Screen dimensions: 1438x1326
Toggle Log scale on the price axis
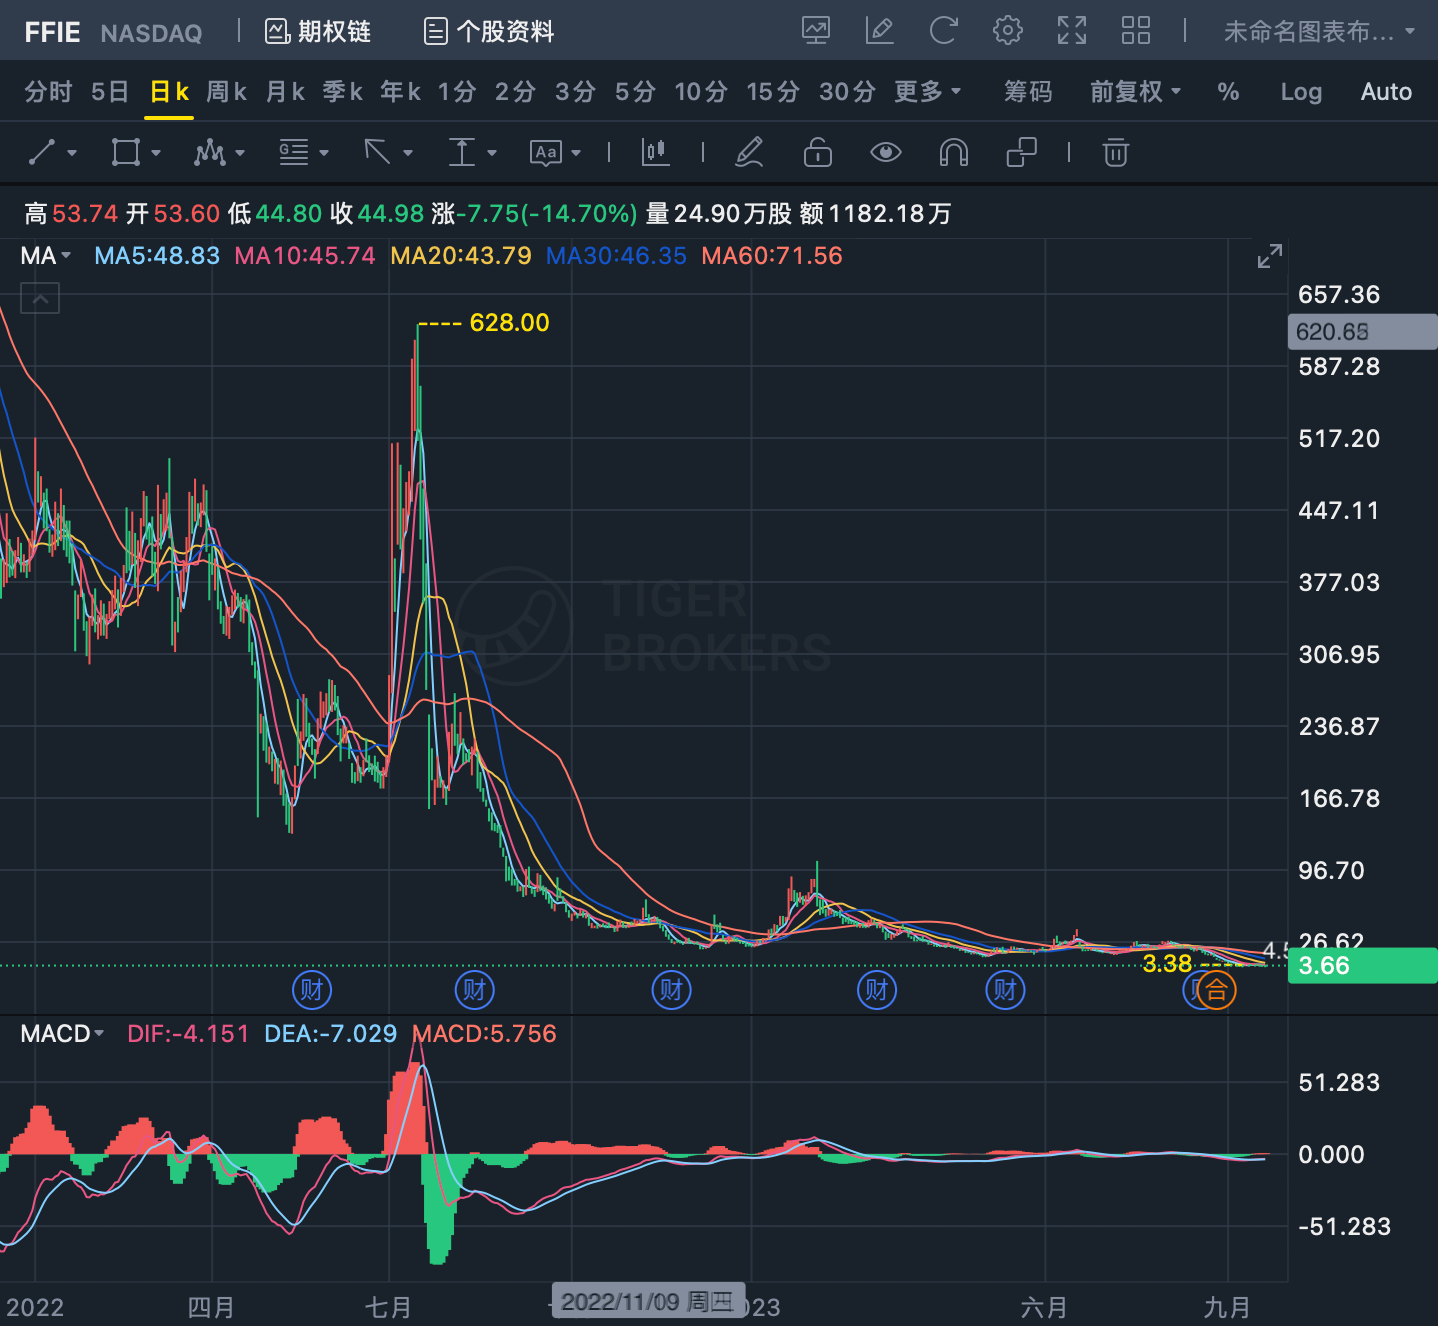[1301, 92]
